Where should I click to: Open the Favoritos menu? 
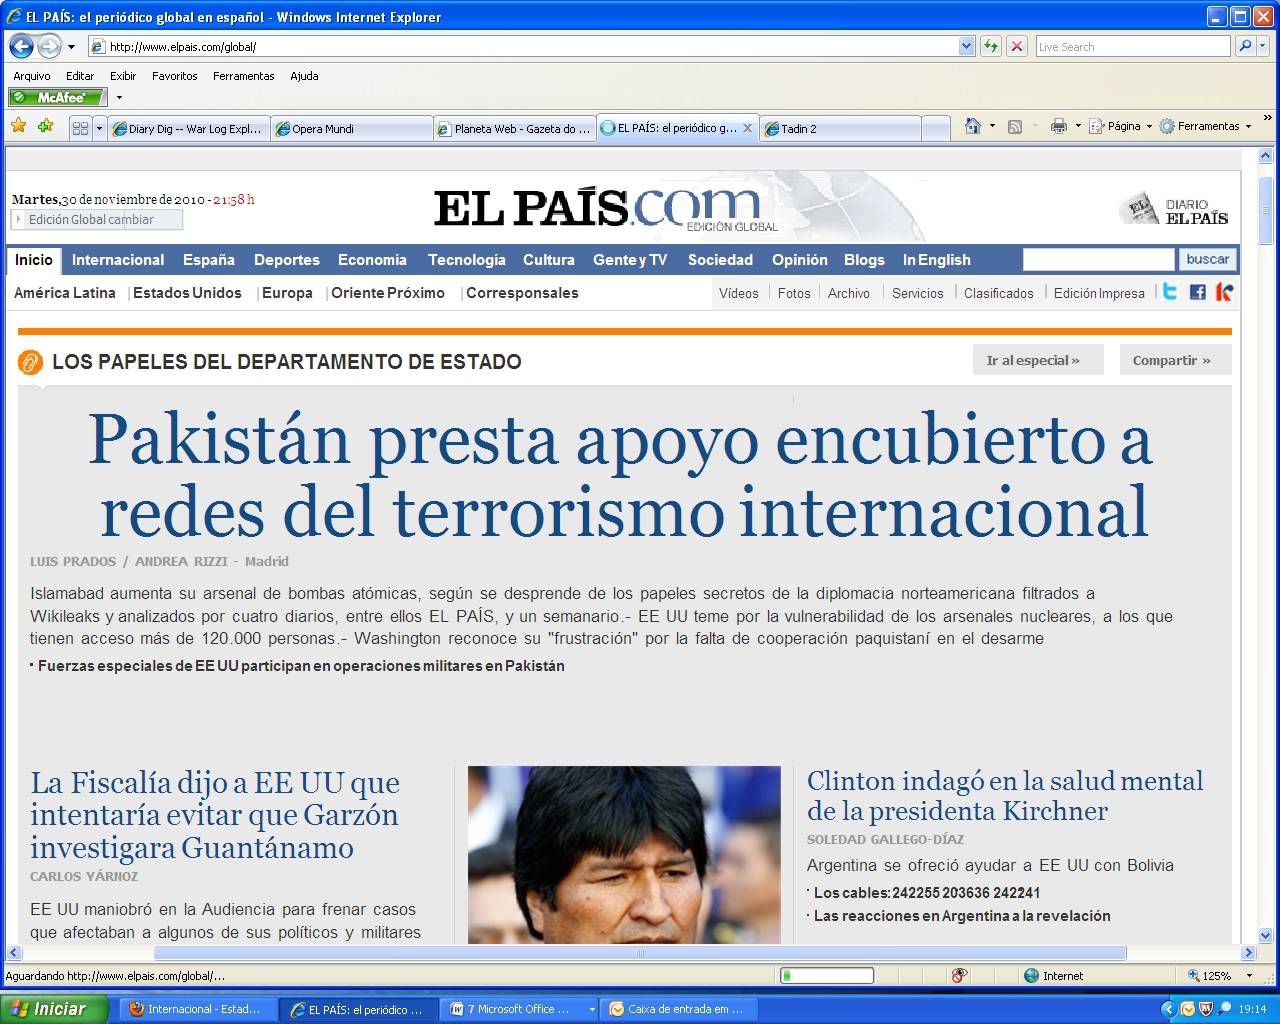point(174,76)
